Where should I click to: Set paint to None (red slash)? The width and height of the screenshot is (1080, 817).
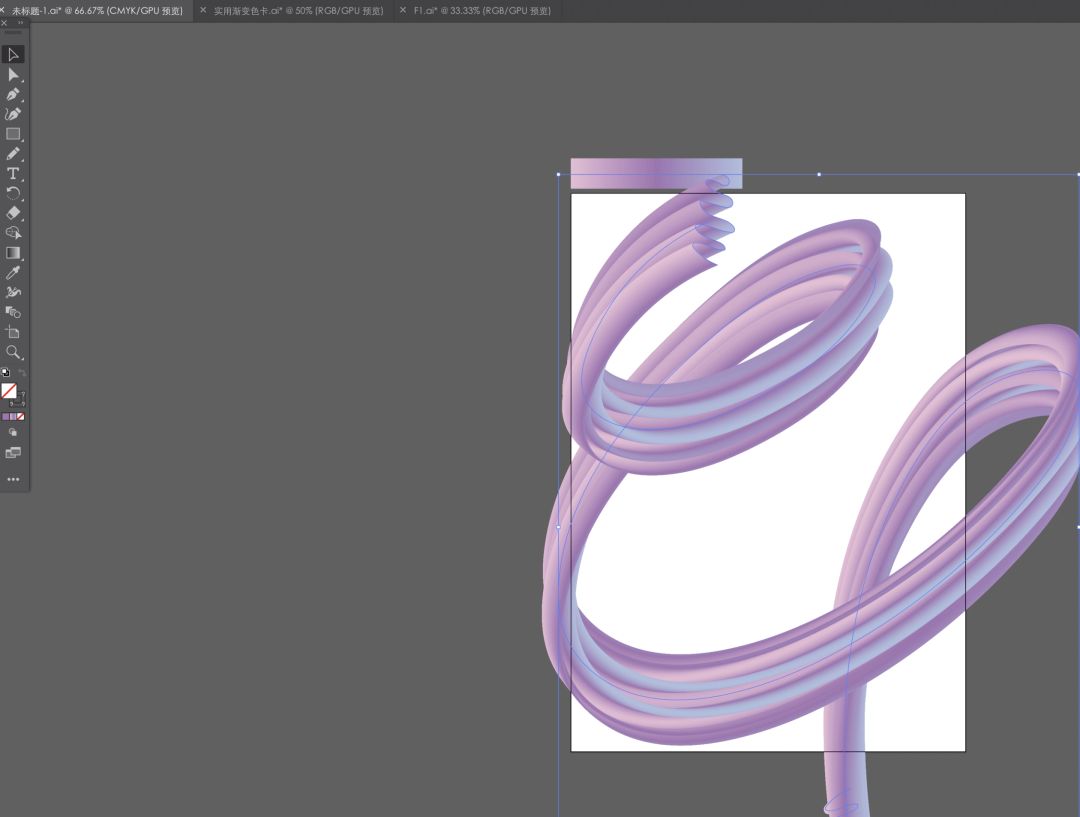tap(21, 416)
